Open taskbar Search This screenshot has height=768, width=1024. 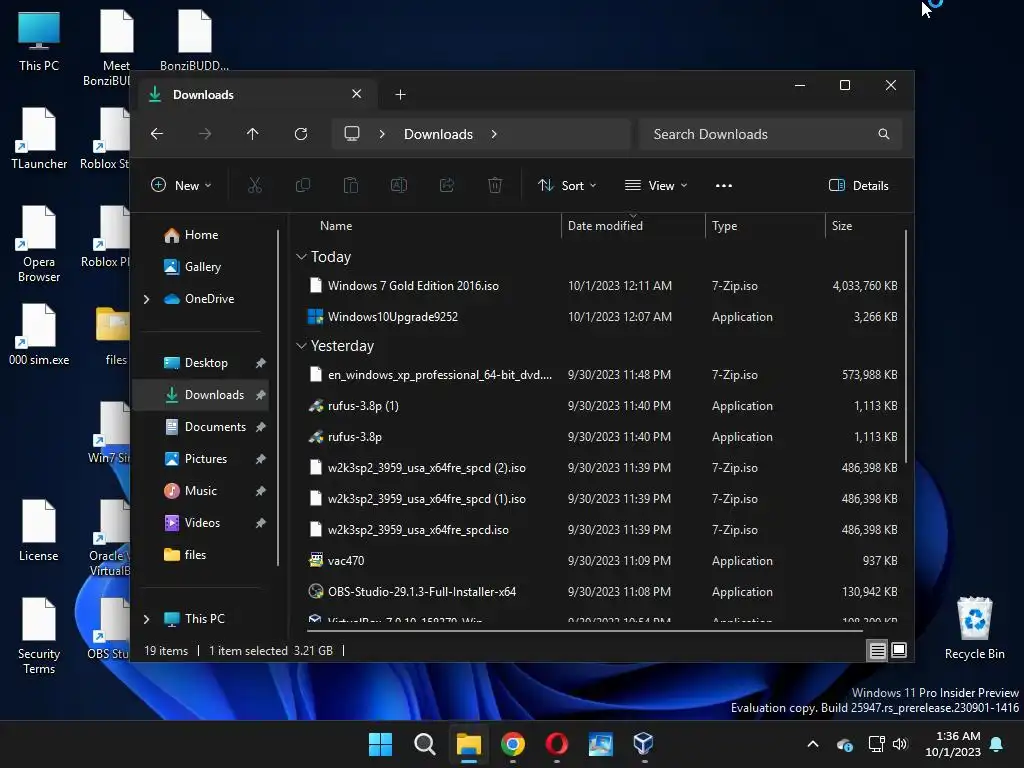click(x=424, y=744)
